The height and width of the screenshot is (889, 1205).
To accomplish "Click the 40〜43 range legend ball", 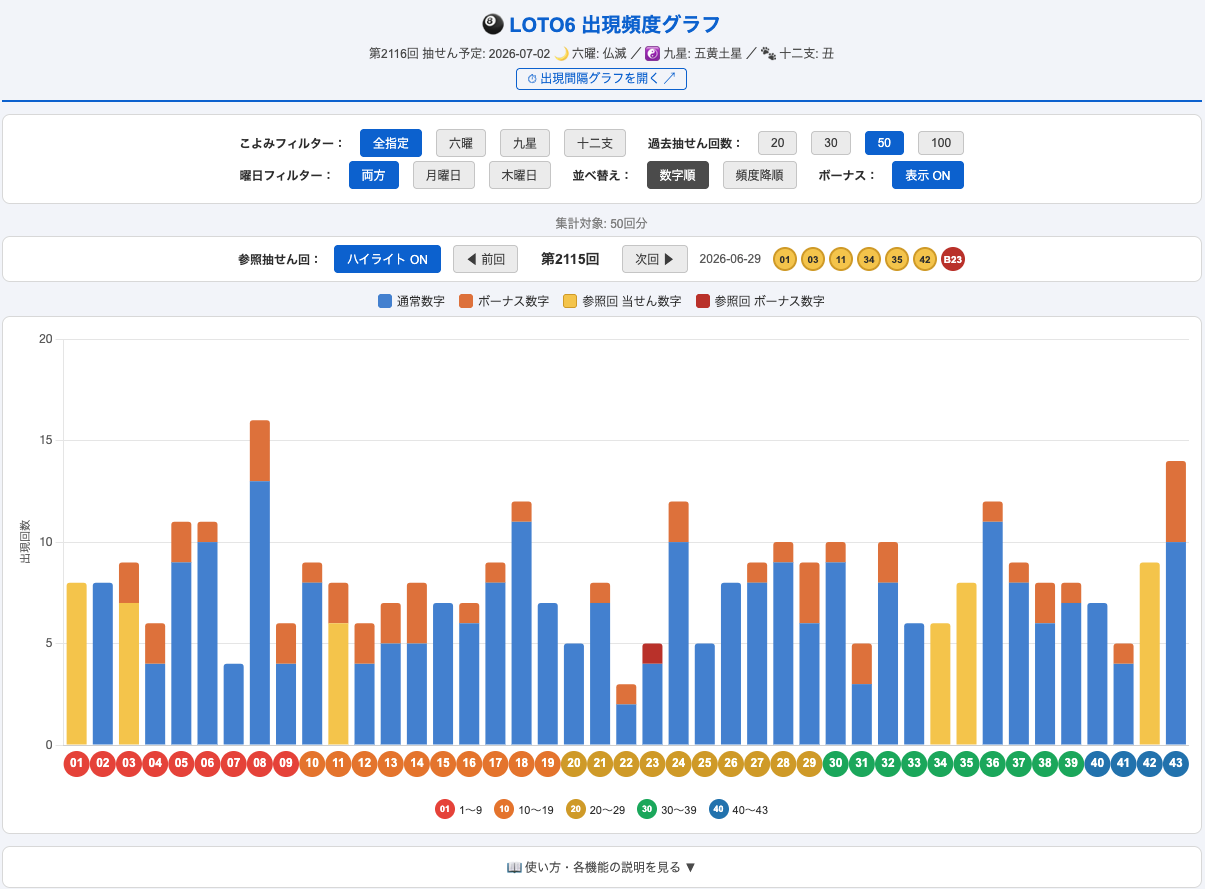I will coord(719,809).
